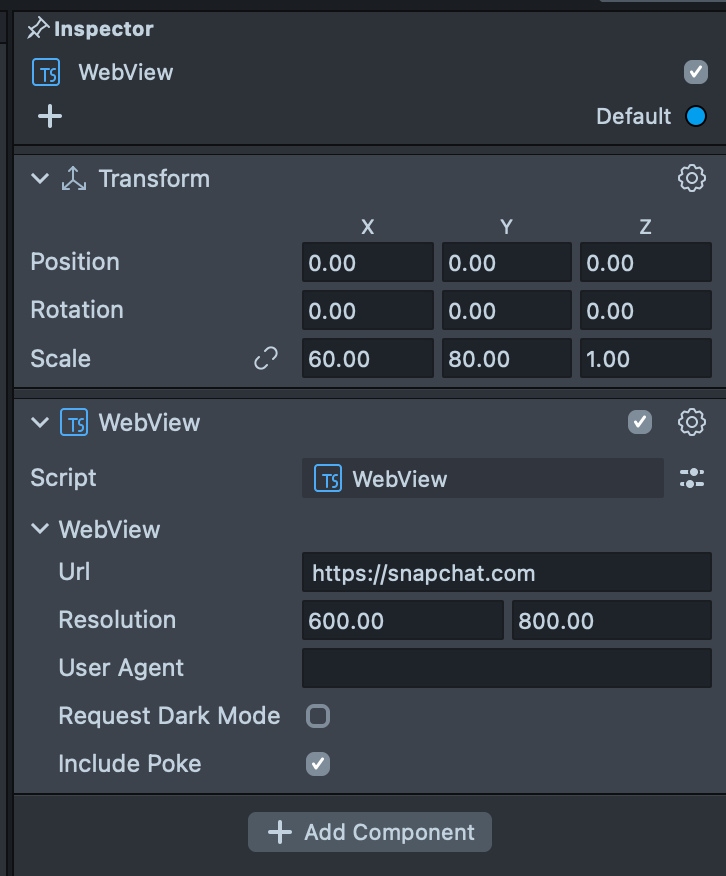Collapse the WebView component section

tap(40, 423)
